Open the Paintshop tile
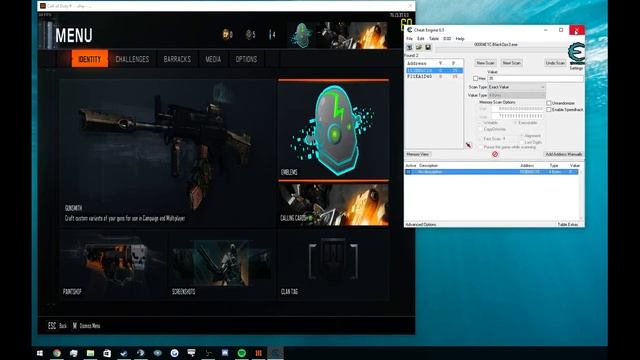Viewport: 640px width, 360px height. pos(113,265)
